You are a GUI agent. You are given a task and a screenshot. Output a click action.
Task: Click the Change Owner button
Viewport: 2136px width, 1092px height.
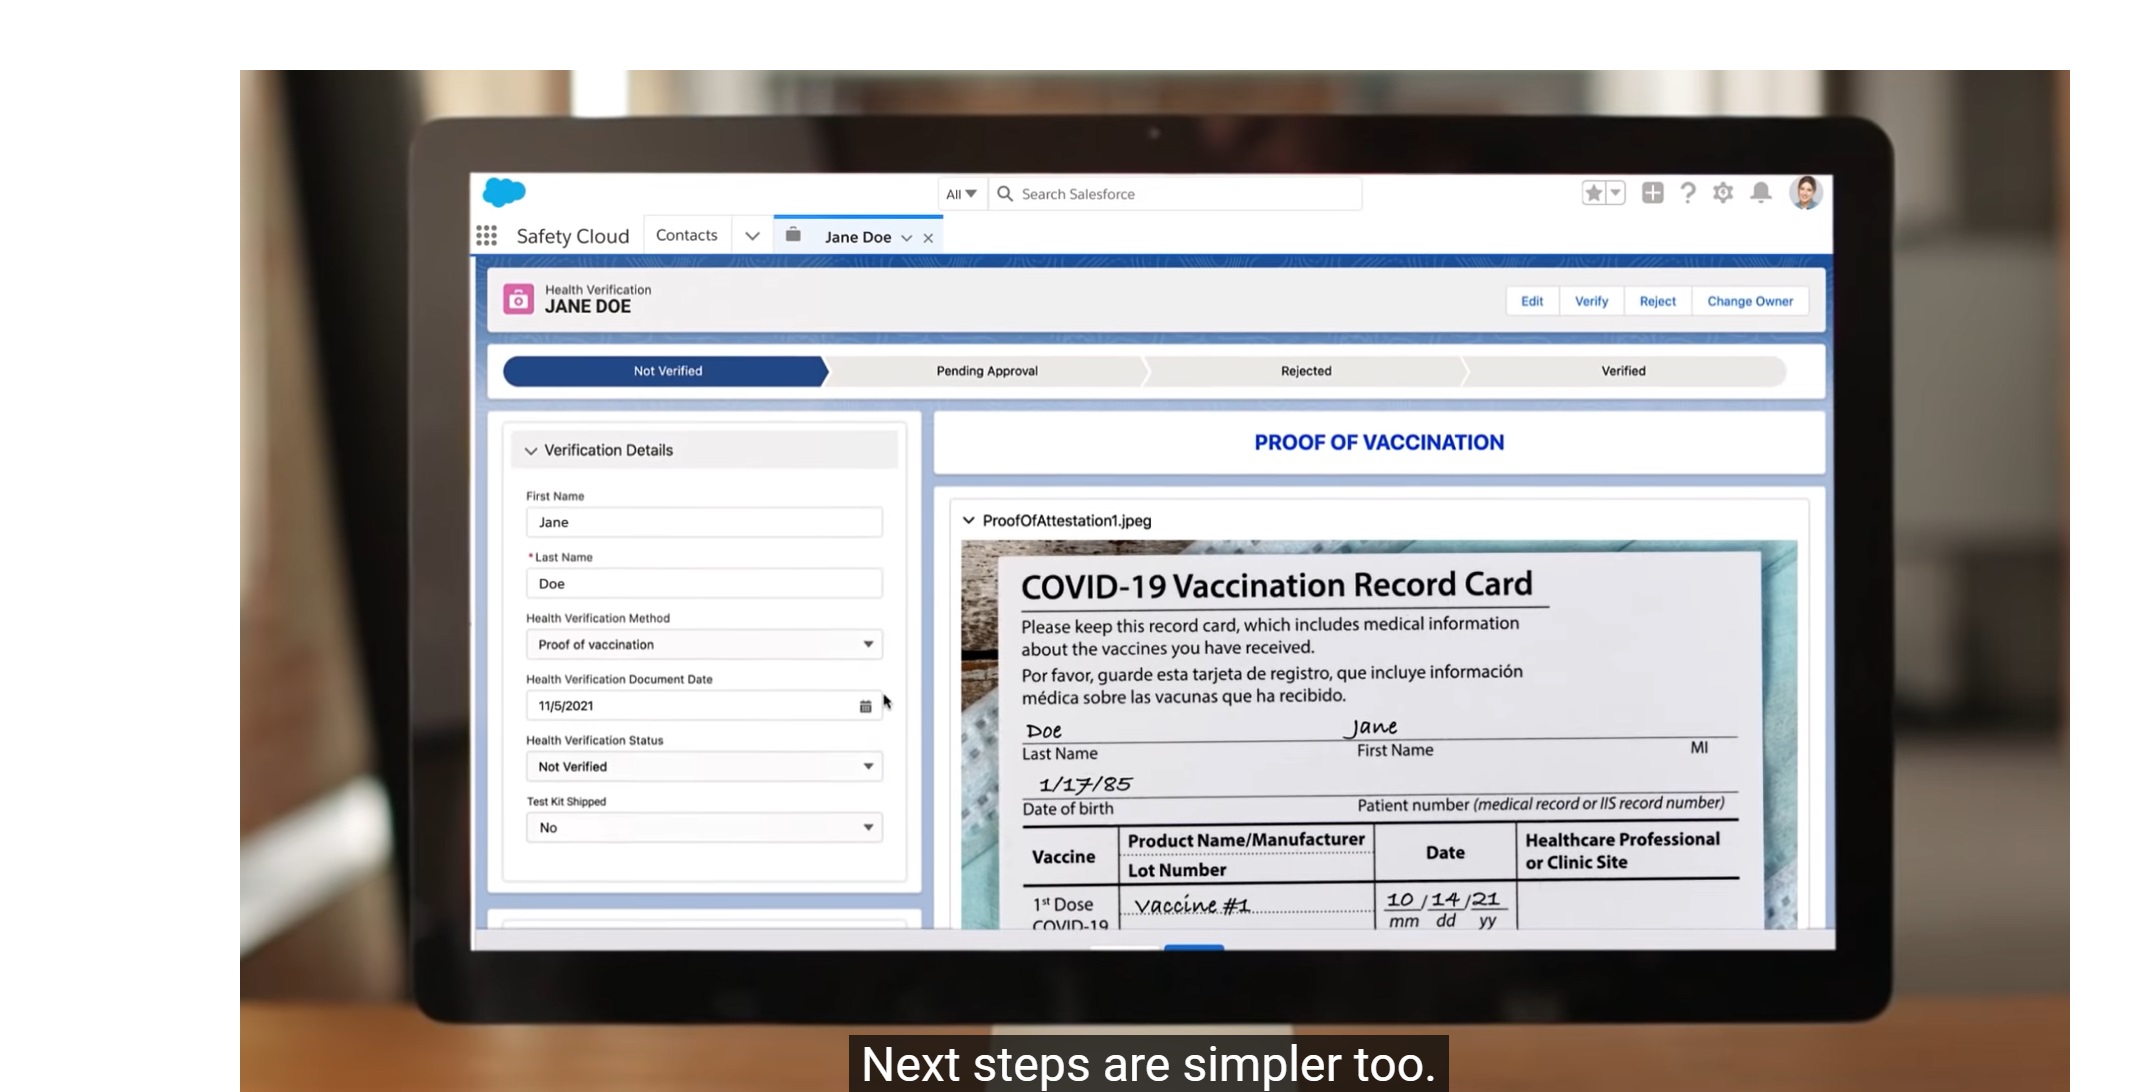pyautogui.click(x=1750, y=301)
